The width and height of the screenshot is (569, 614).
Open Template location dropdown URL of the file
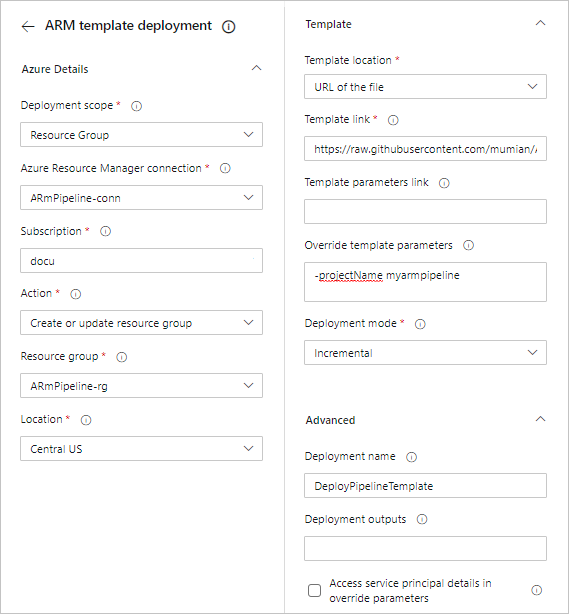pyautogui.click(x=425, y=87)
